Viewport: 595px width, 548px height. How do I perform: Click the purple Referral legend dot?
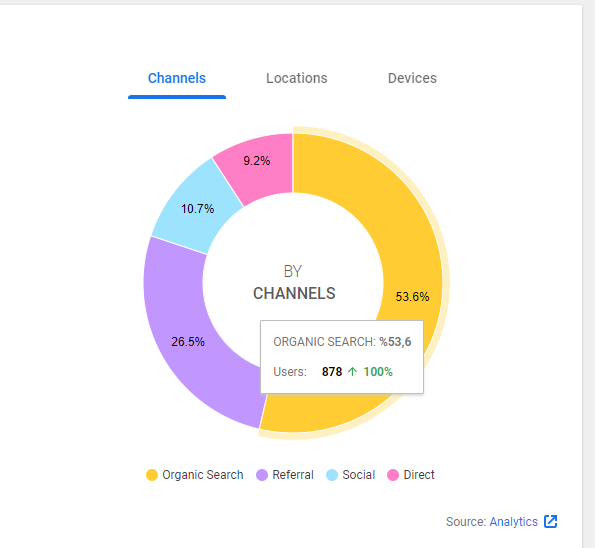(262, 475)
